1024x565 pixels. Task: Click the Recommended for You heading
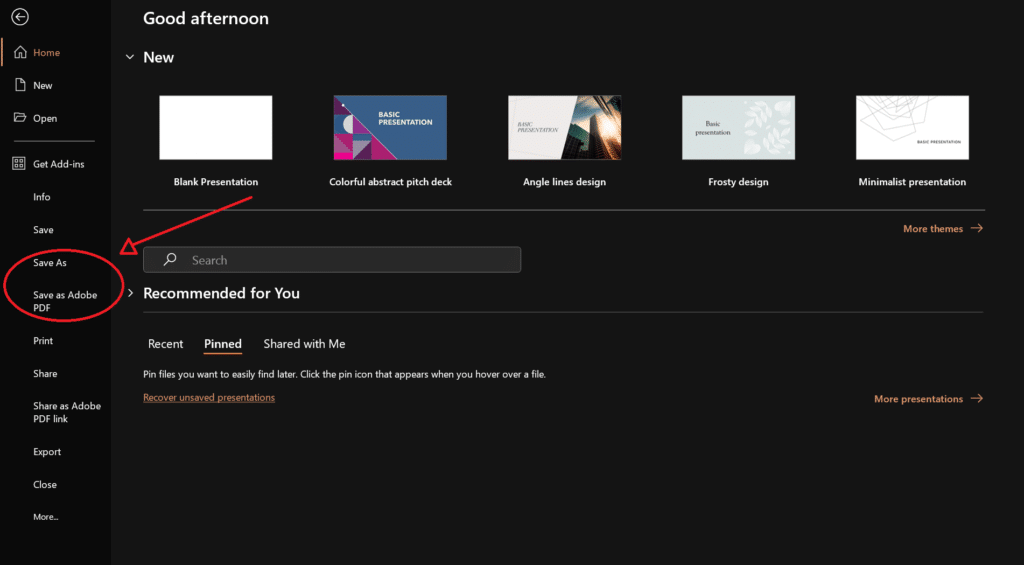(x=221, y=293)
